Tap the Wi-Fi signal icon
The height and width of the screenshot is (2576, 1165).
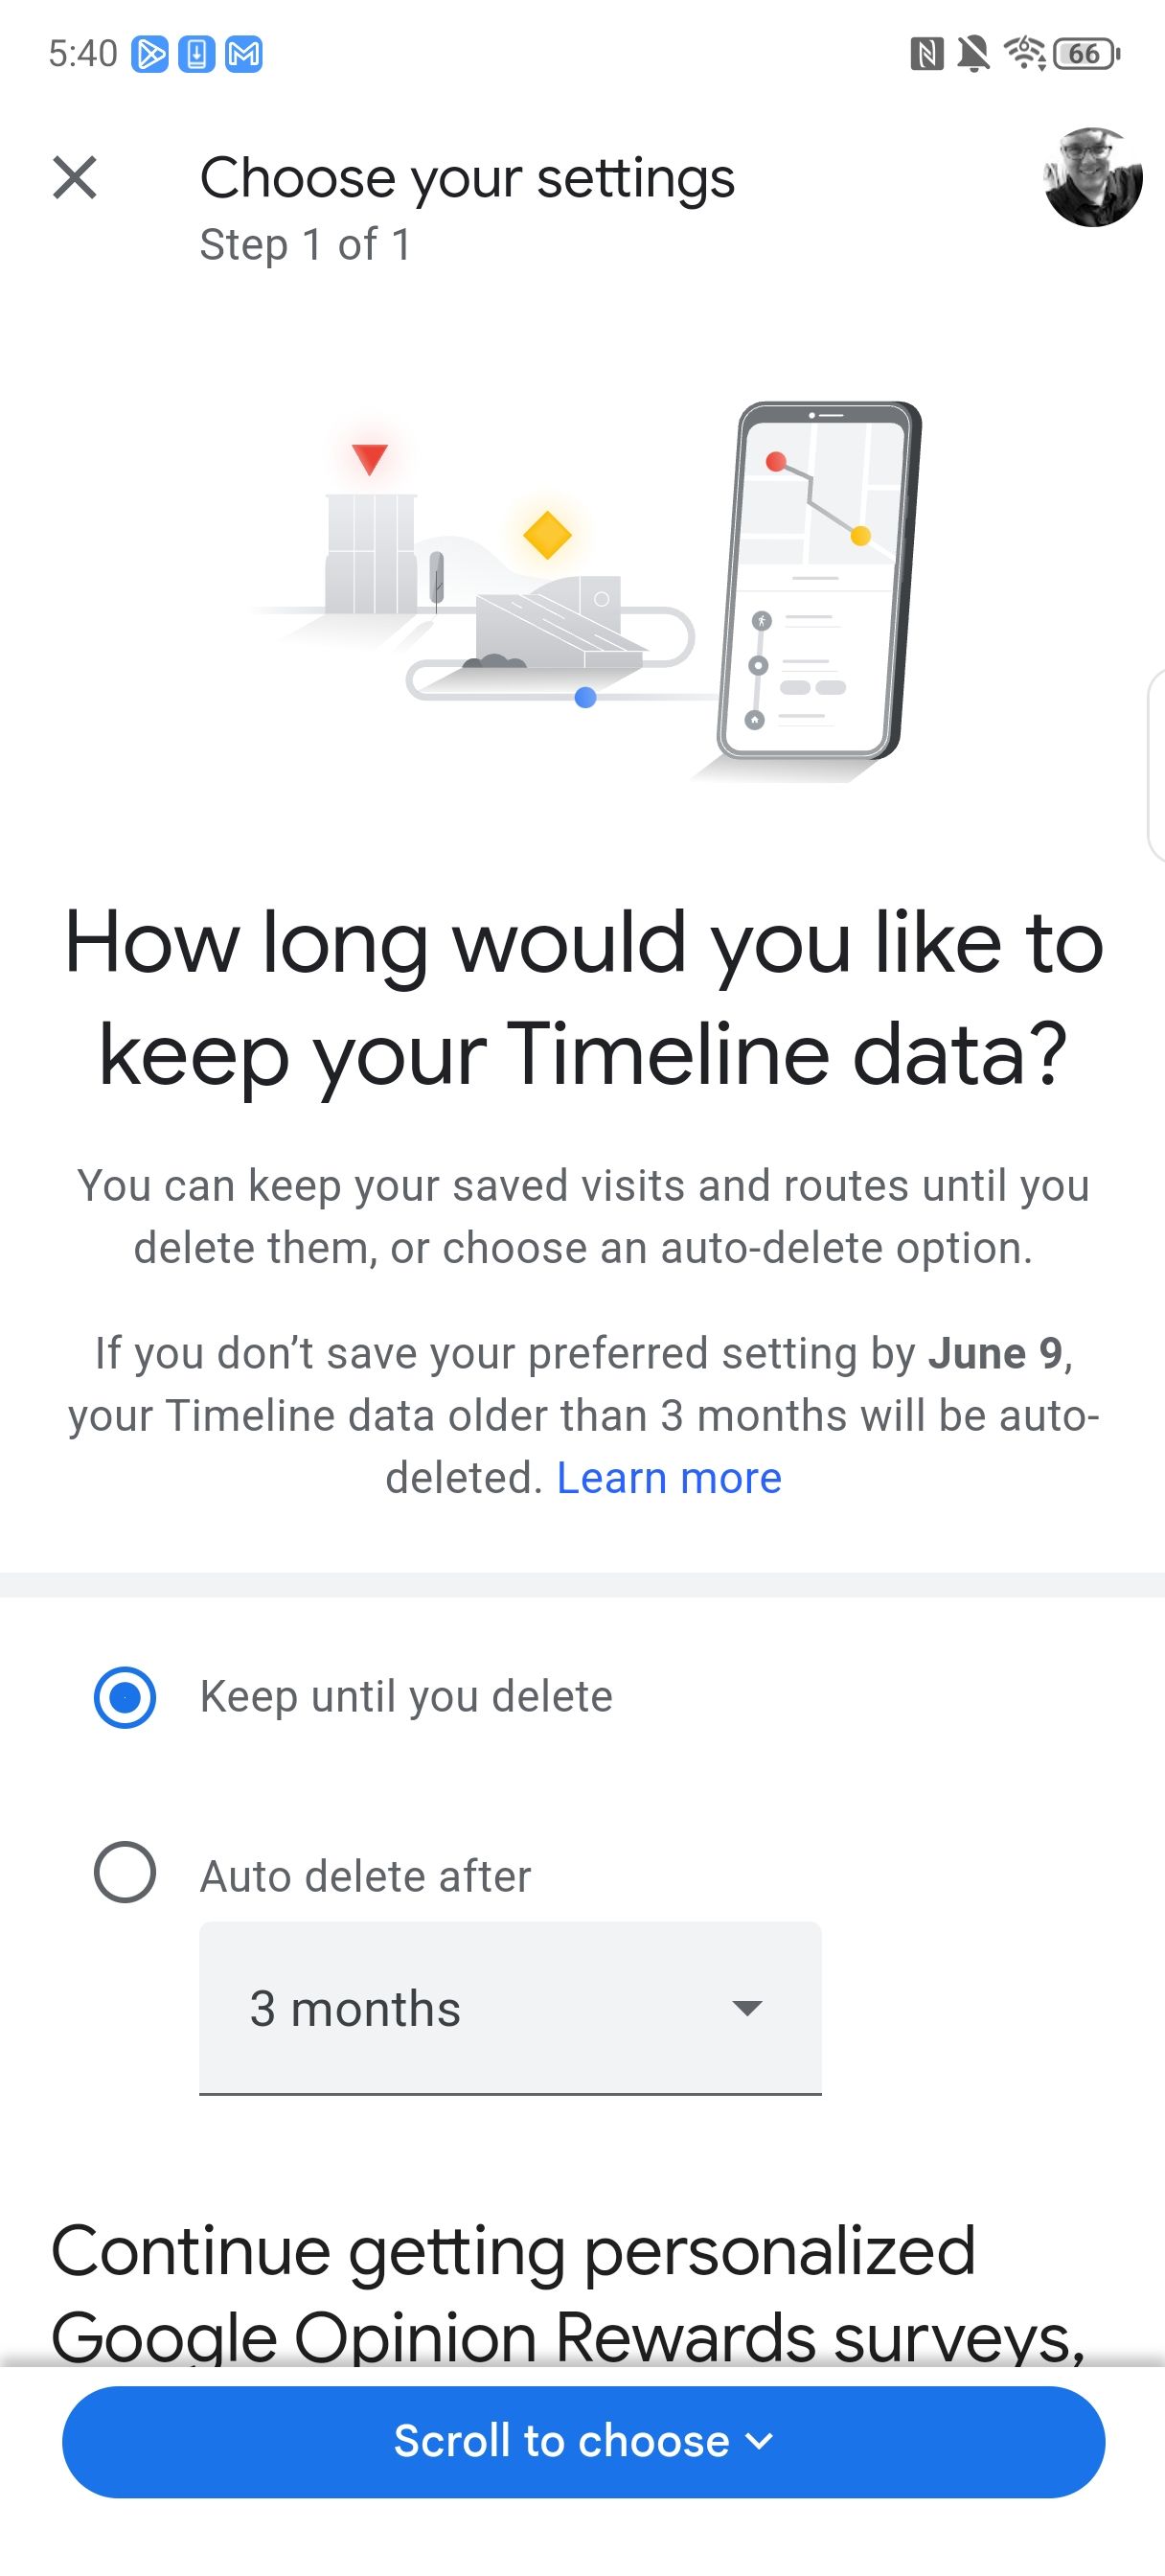[1024, 52]
